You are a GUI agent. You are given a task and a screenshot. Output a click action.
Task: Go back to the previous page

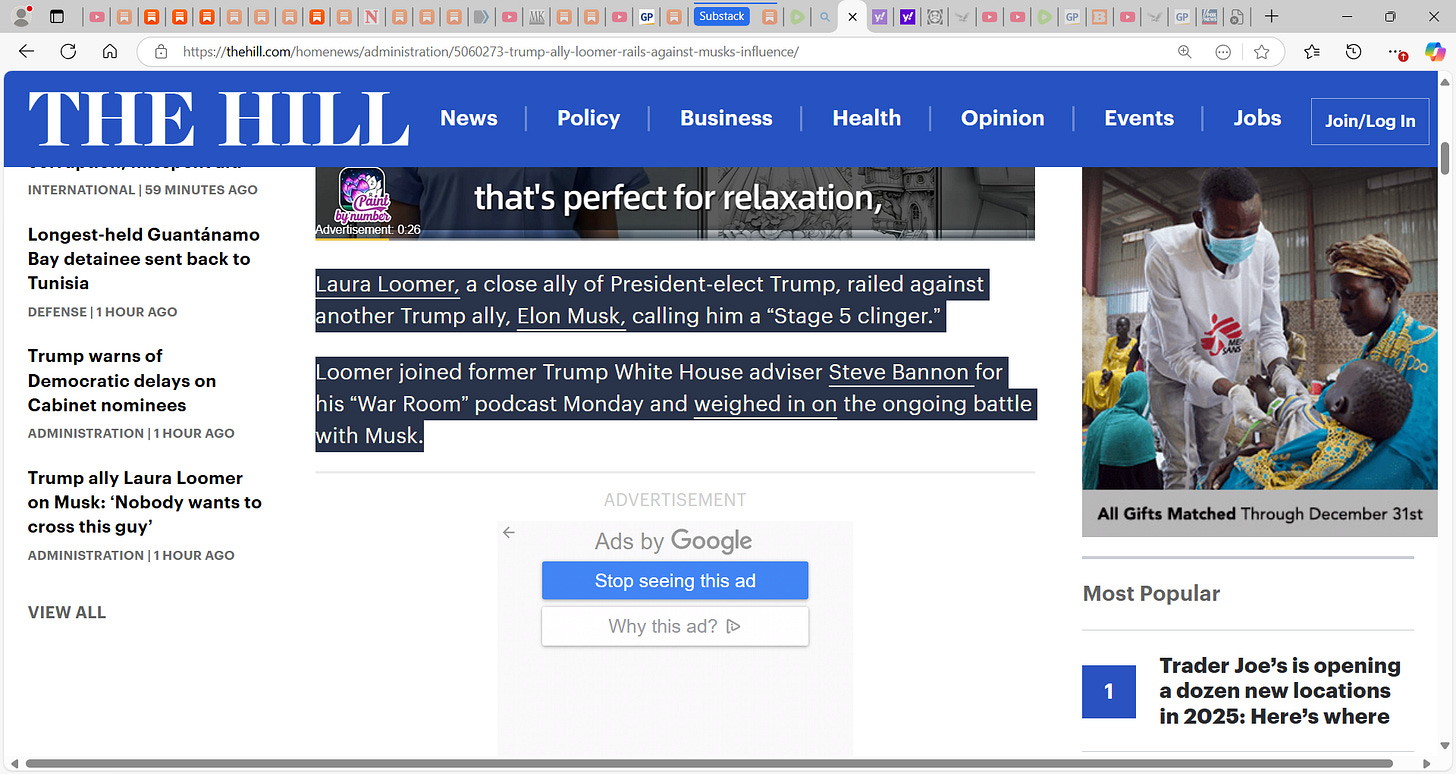(26, 52)
